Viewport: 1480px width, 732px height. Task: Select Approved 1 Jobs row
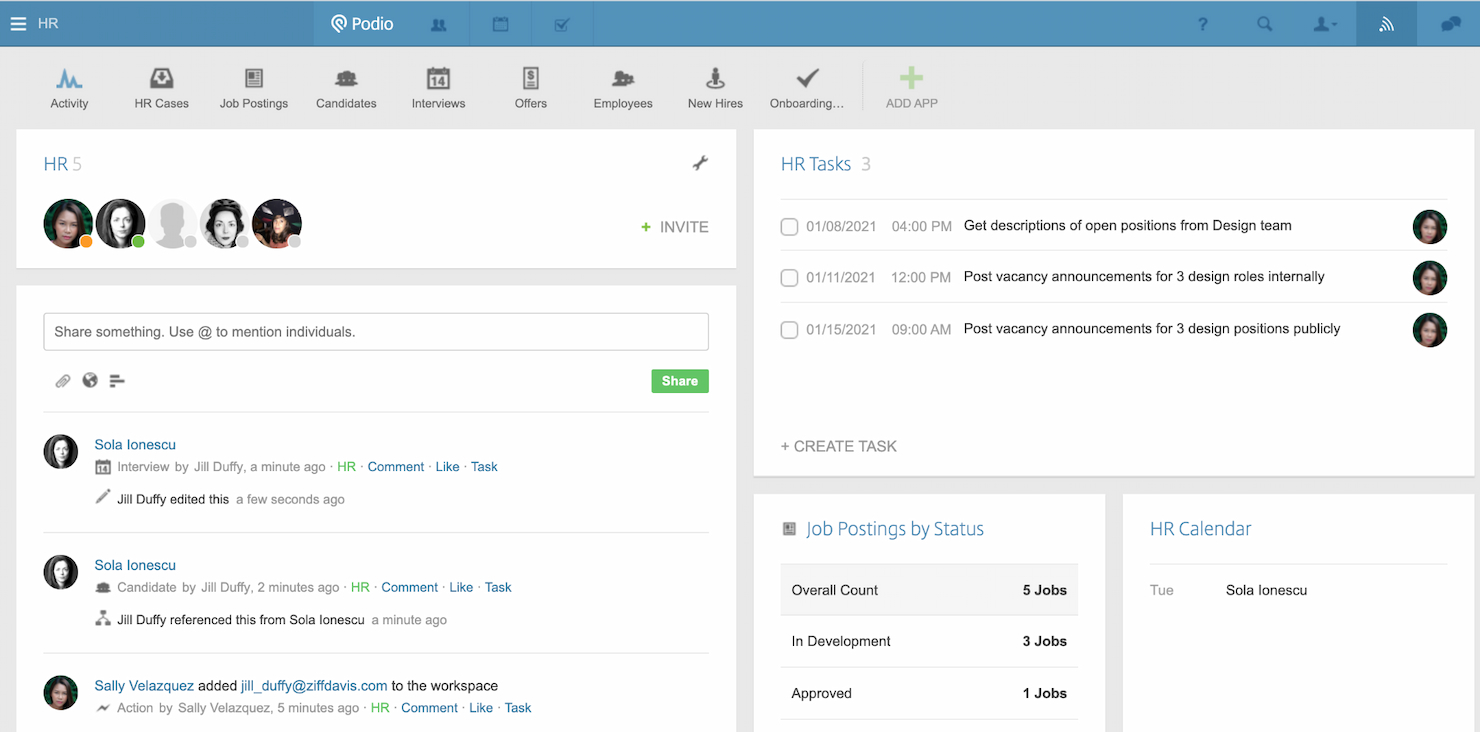click(x=929, y=694)
